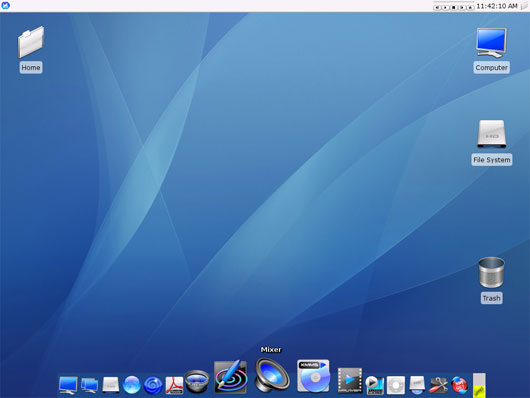Click the eject button in top panel
Viewport: 530px width, 398px height.
tap(470, 7)
